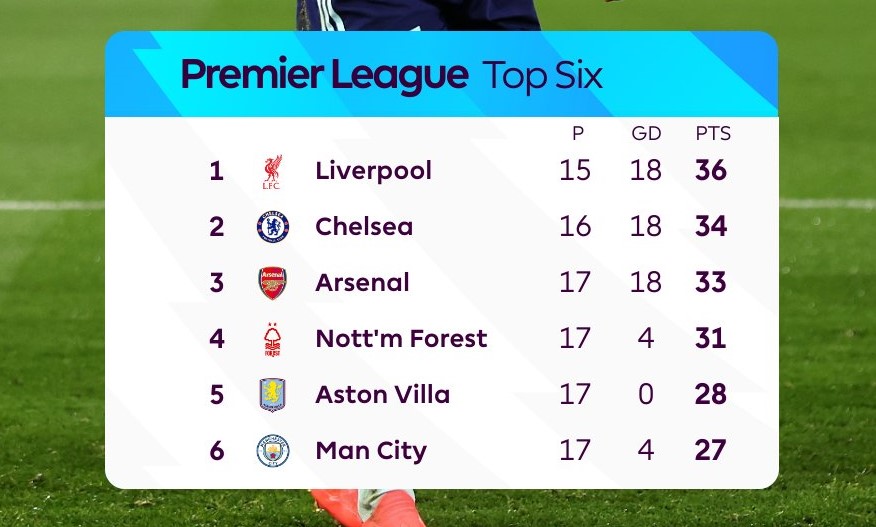Click the P column header
Screen dimensions: 876x527
click(578, 134)
